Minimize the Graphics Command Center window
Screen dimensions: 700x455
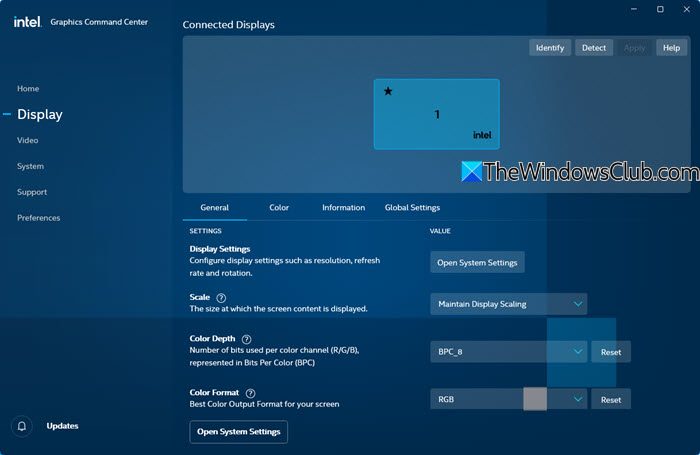coord(634,9)
